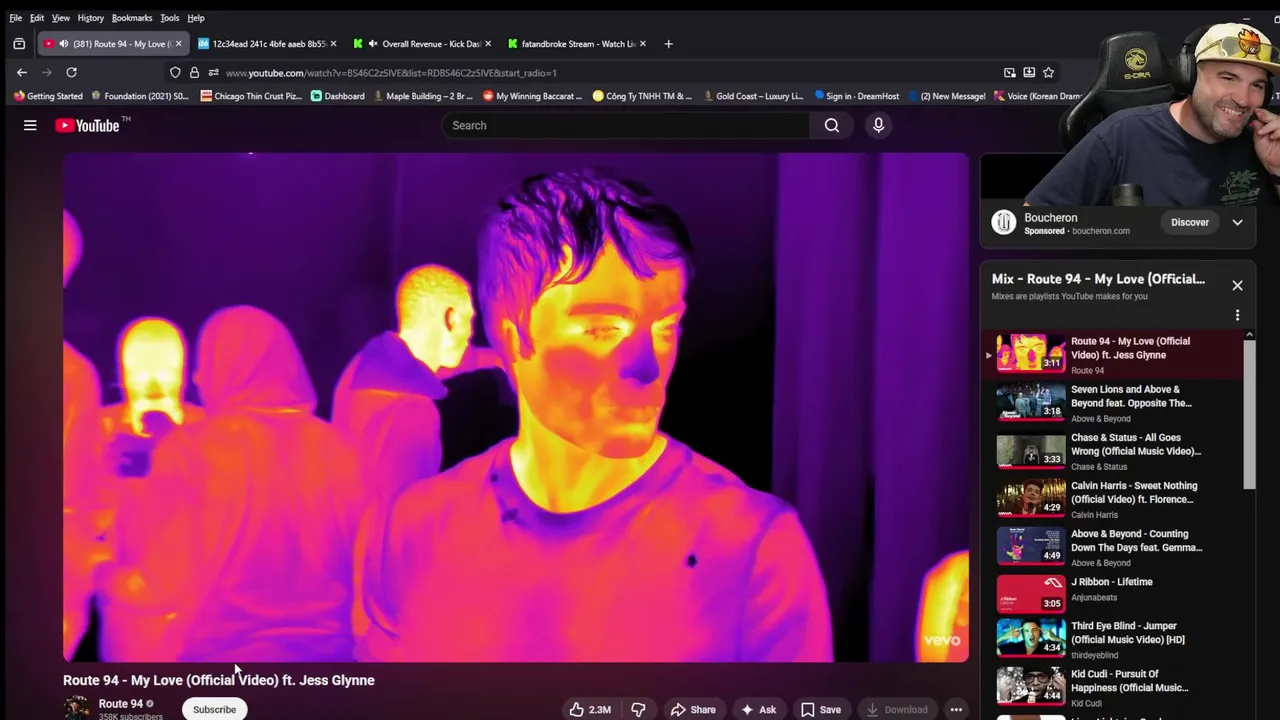Click the greyed-out Download button
This screenshot has height=720, width=1280.
click(897, 709)
